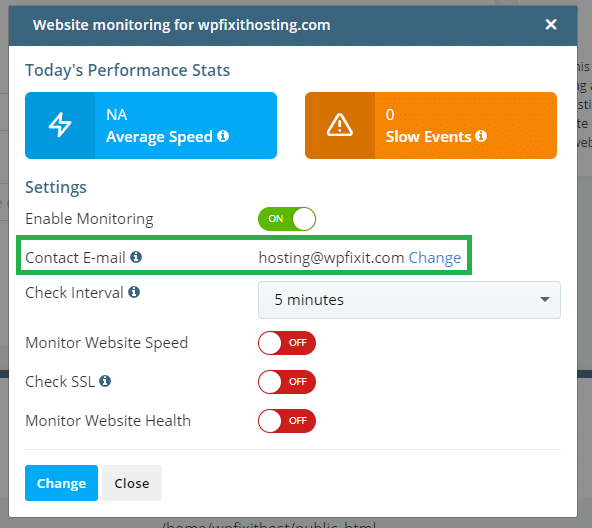Image resolution: width=592 pixels, height=528 pixels.
Task: Open the Check Interval 5 minutes dropdown
Action: coord(409,300)
